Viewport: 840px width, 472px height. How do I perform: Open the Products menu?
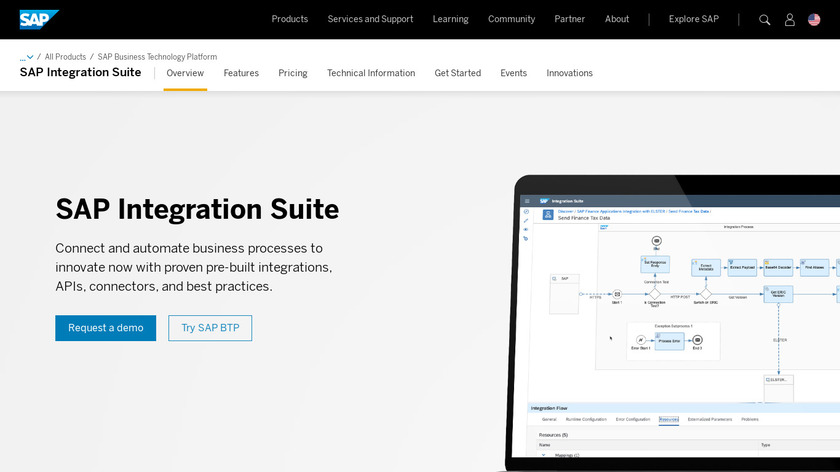(290, 19)
